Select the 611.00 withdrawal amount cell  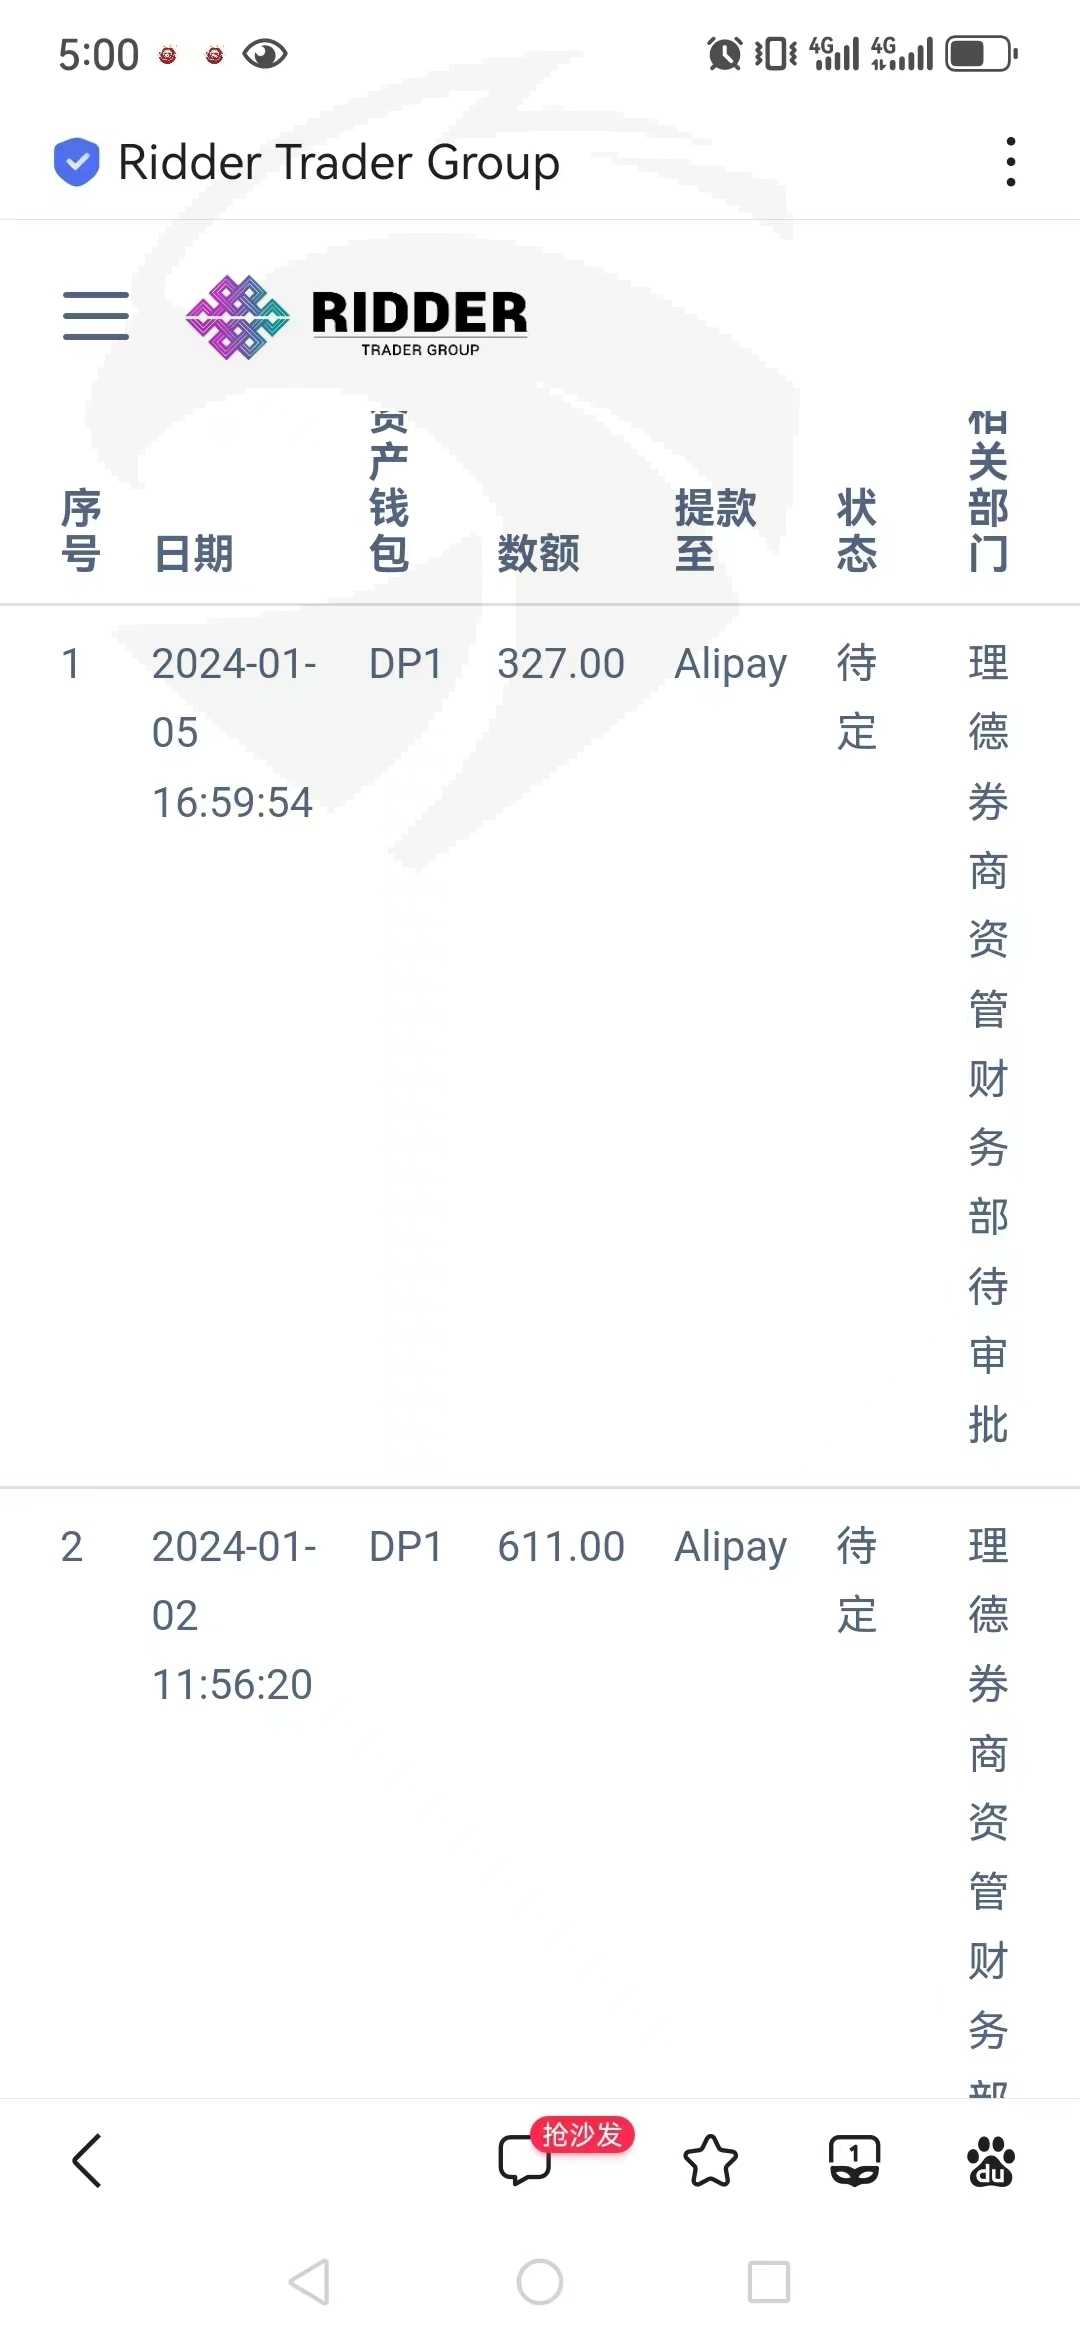[x=561, y=1547]
